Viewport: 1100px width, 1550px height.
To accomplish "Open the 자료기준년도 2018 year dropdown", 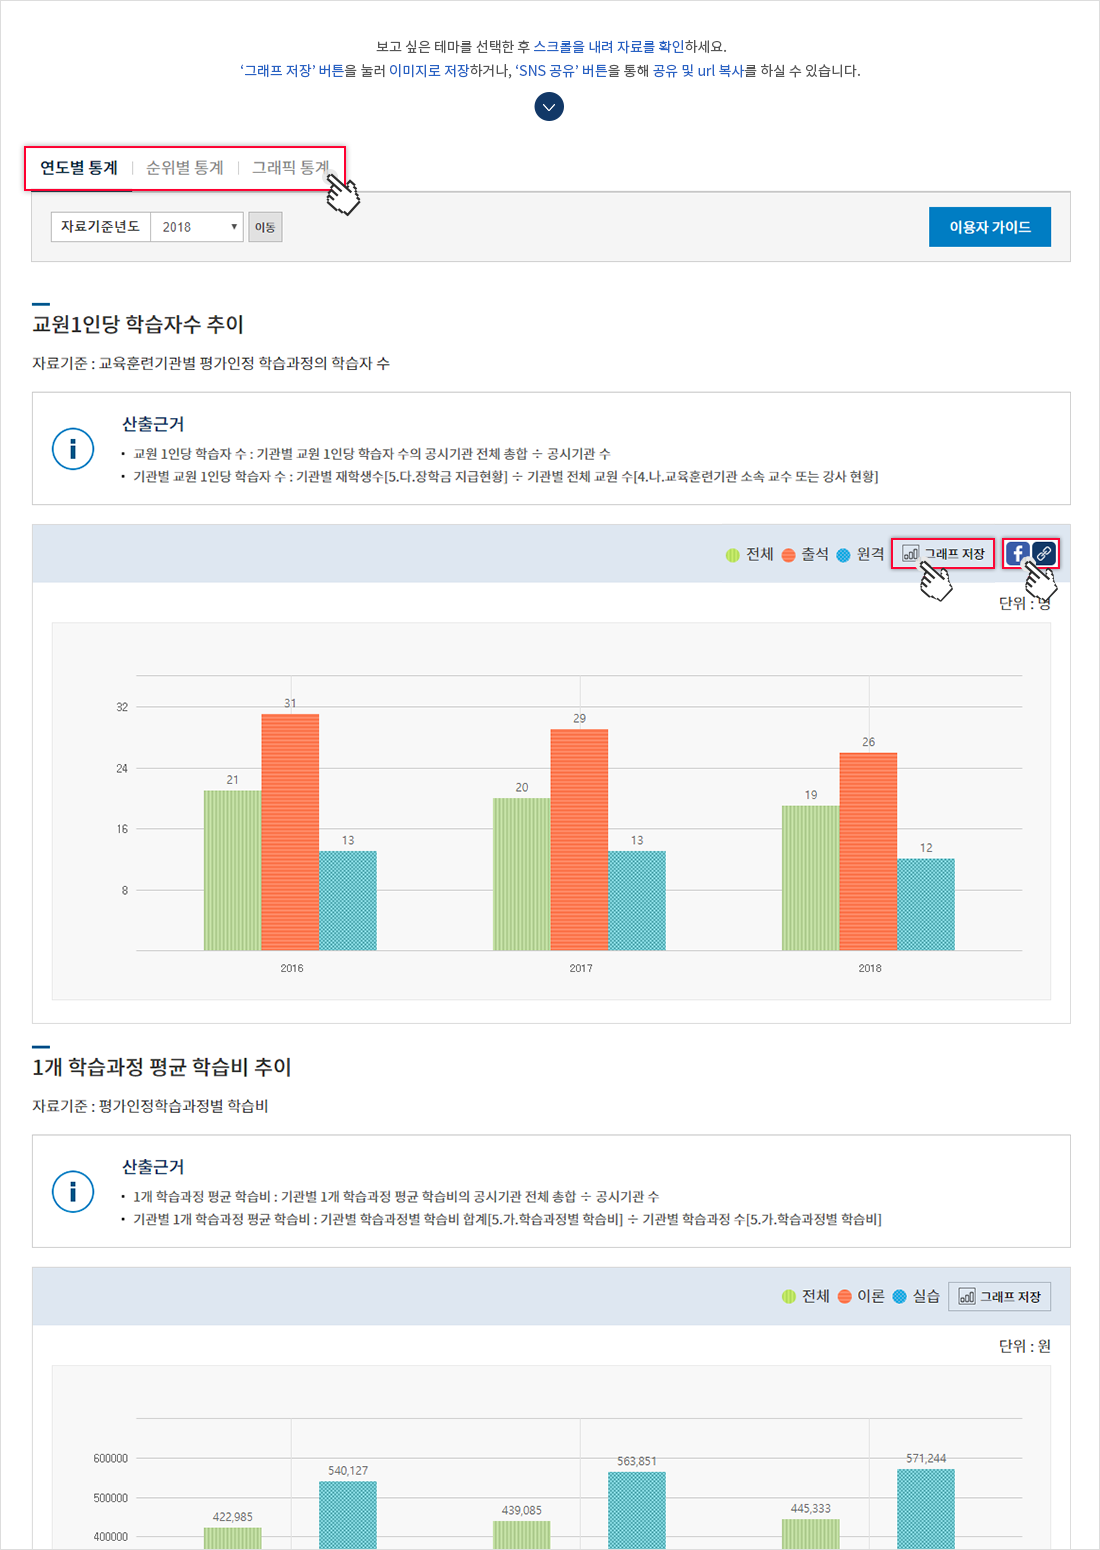I will [x=197, y=227].
